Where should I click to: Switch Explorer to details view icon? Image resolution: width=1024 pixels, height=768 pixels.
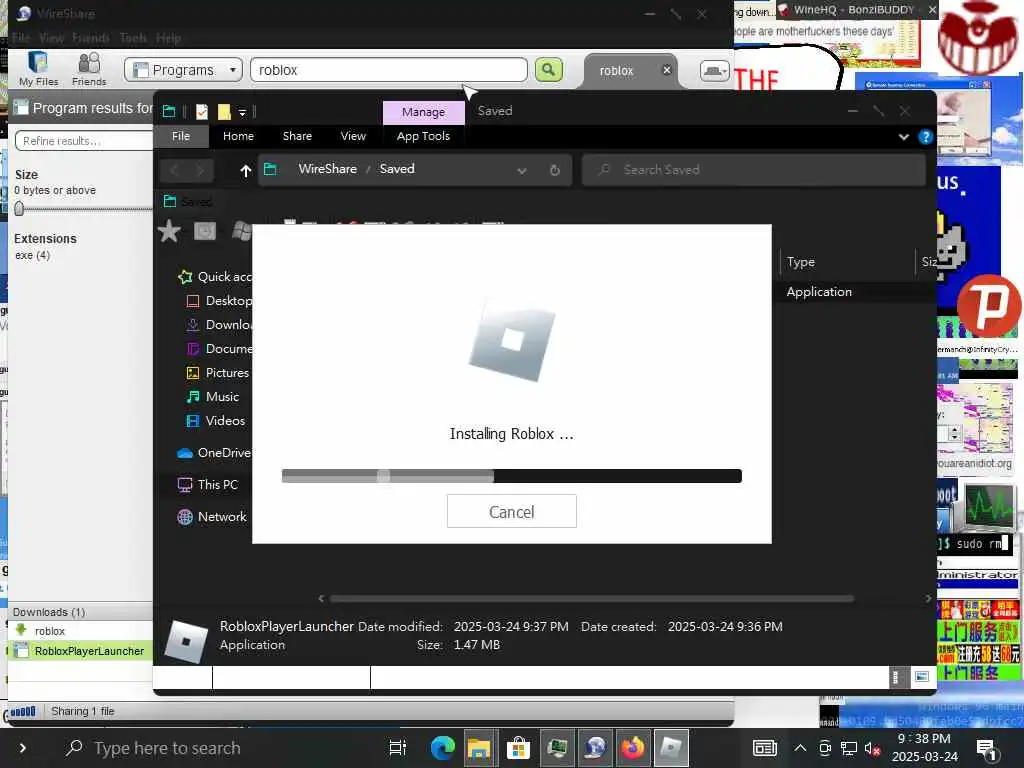(x=896, y=677)
